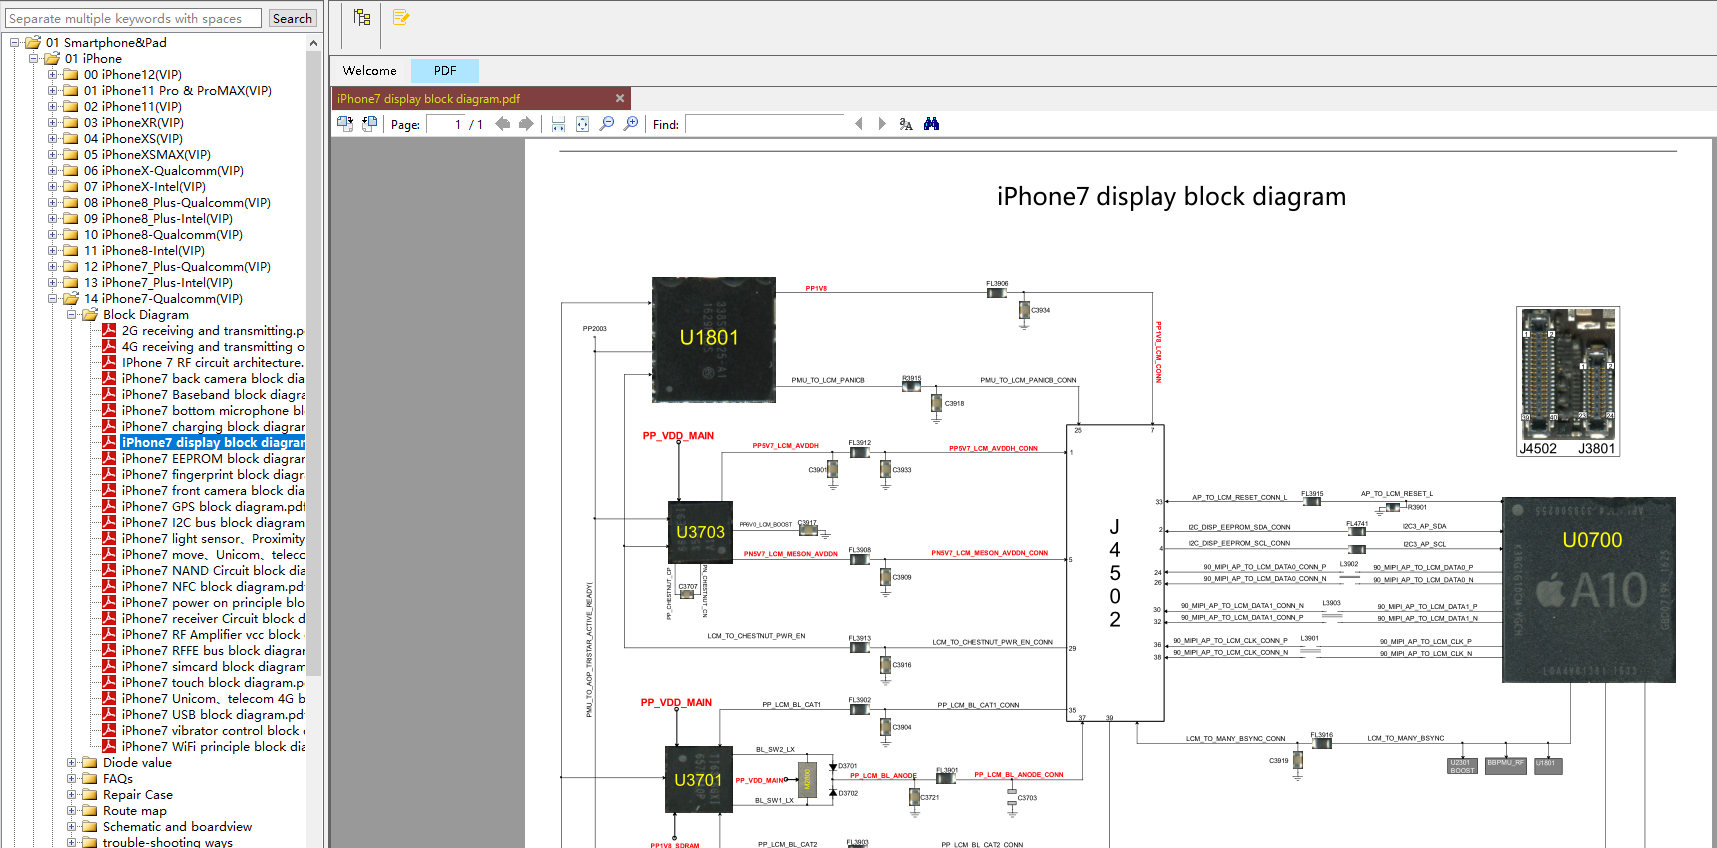Viewport: 1717px width, 848px height.
Task: Rotate page clockwise icon in PDF toolbar
Action: coord(345,124)
